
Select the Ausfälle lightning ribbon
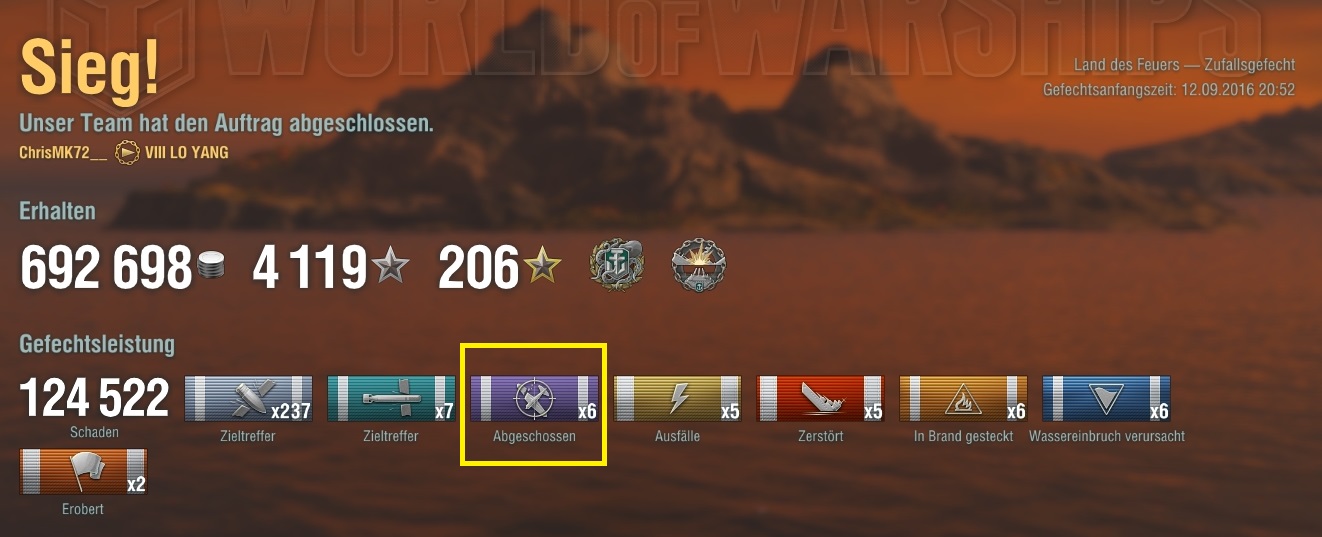677,399
